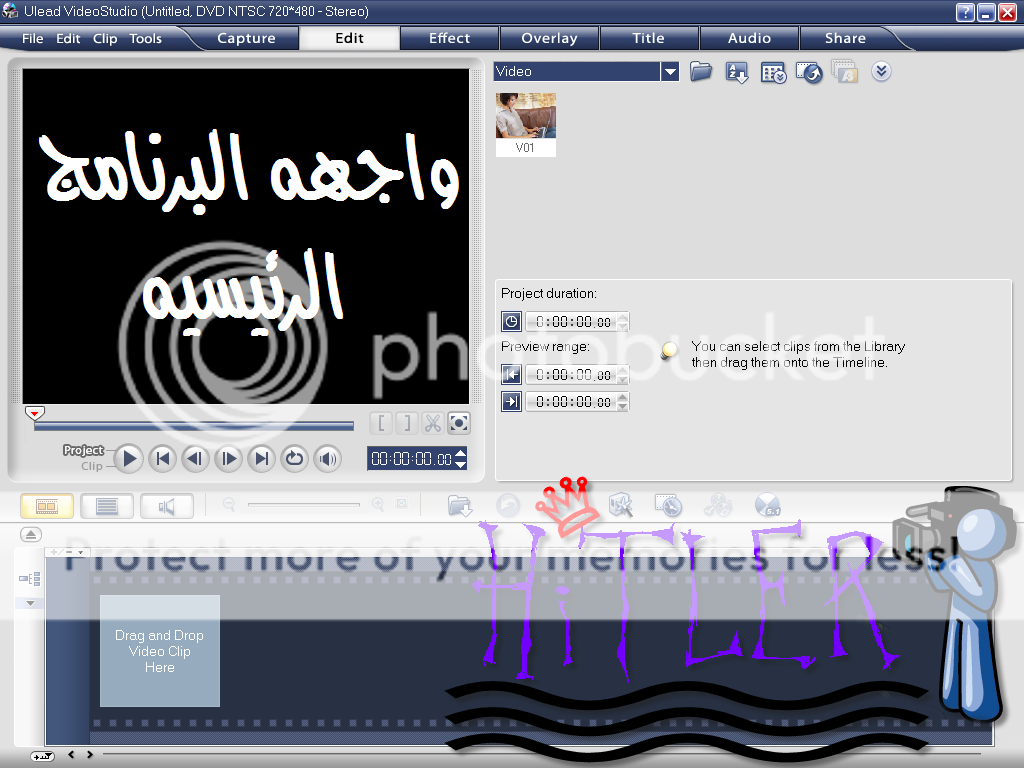Viewport: 1024px width, 768px height.
Task: Click the Cut Clip scissors icon
Action: pos(432,423)
